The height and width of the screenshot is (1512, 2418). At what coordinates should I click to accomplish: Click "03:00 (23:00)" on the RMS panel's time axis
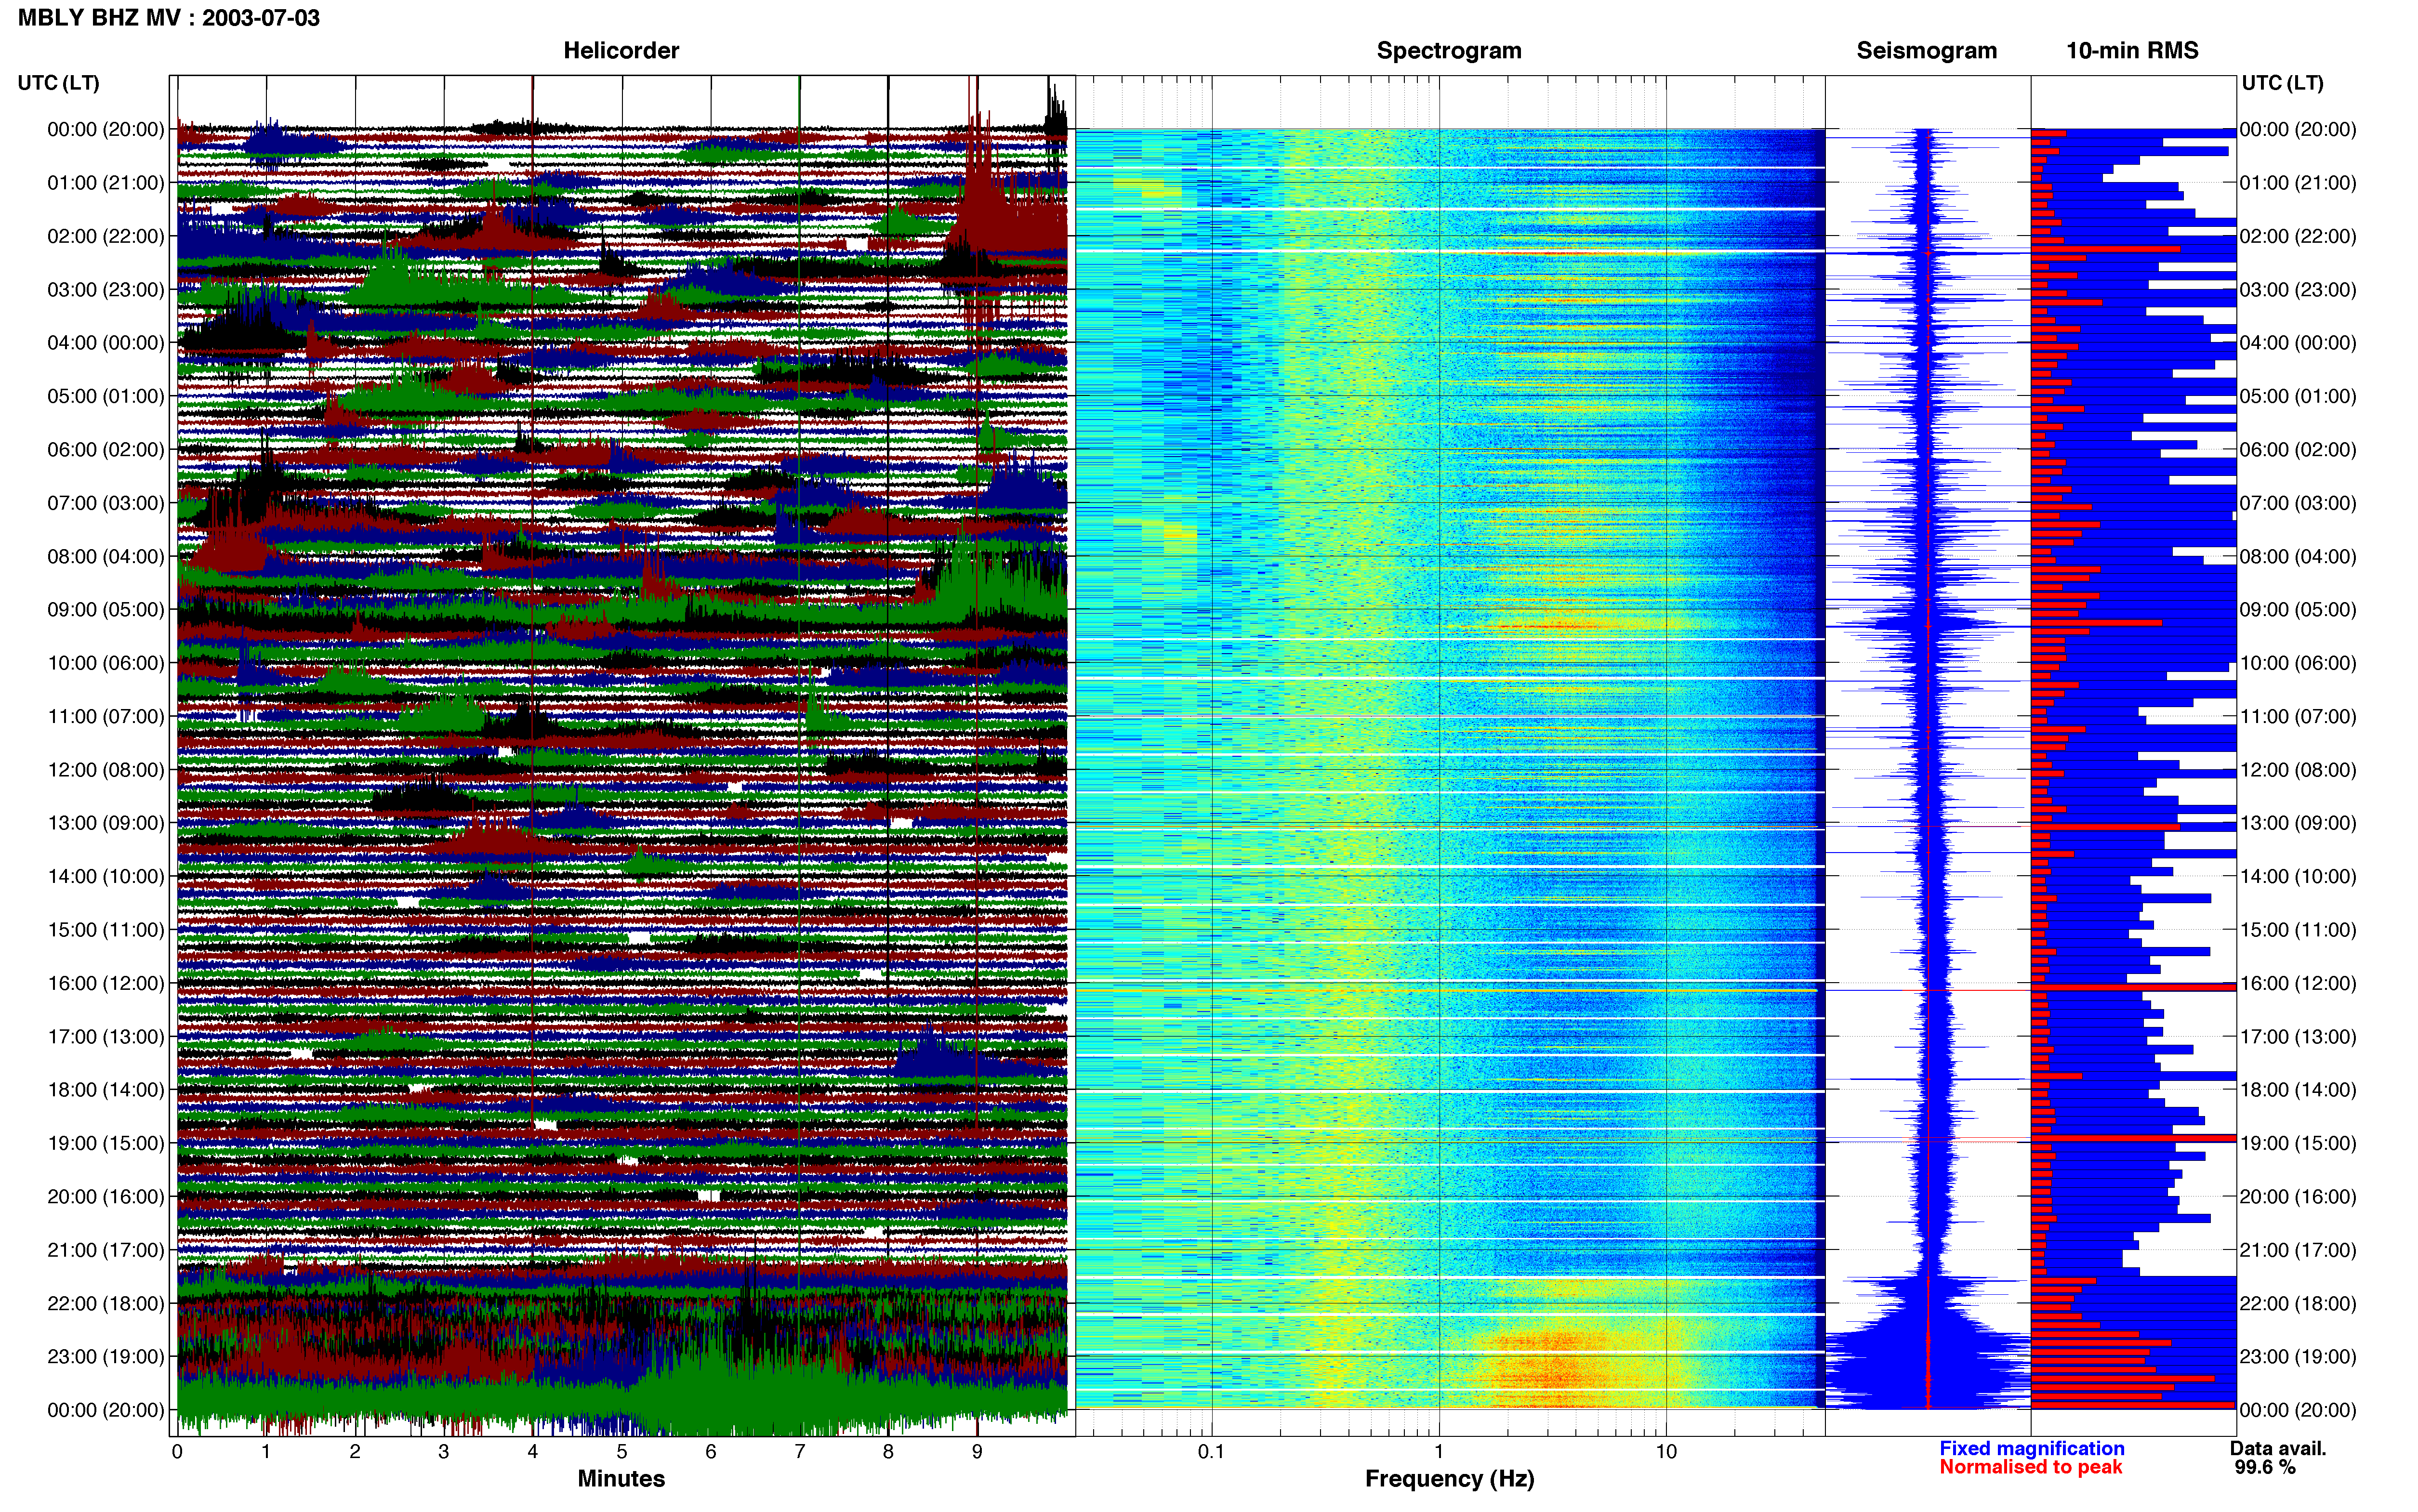(x=2298, y=289)
